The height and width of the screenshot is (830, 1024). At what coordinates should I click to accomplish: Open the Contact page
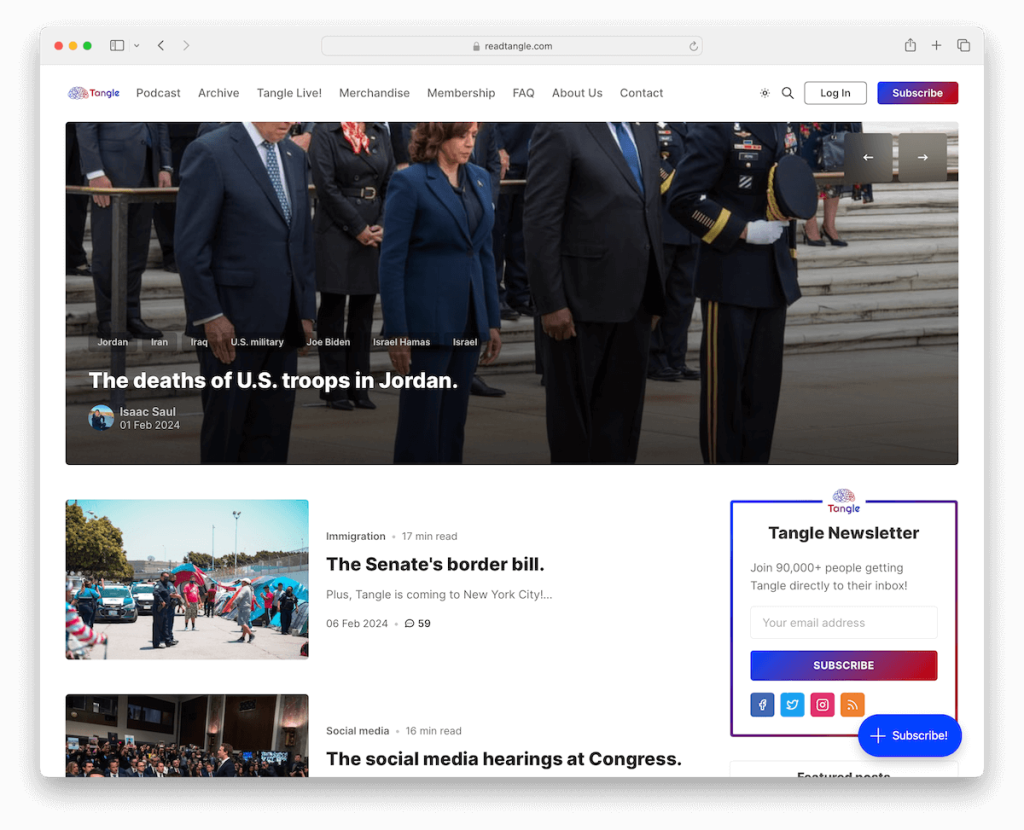(x=641, y=93)
